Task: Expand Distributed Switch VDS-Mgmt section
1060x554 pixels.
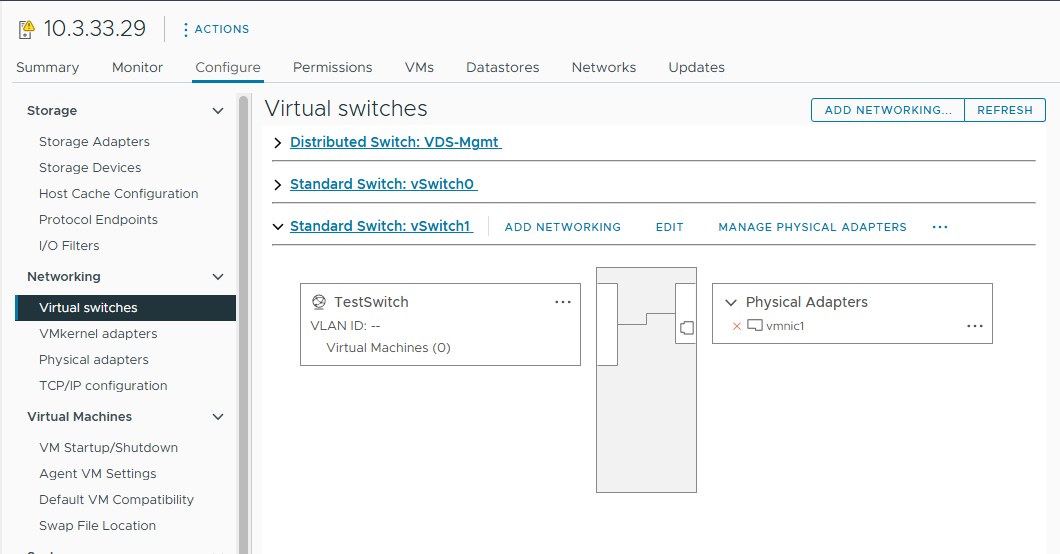Action: click(x=278, y=143)
